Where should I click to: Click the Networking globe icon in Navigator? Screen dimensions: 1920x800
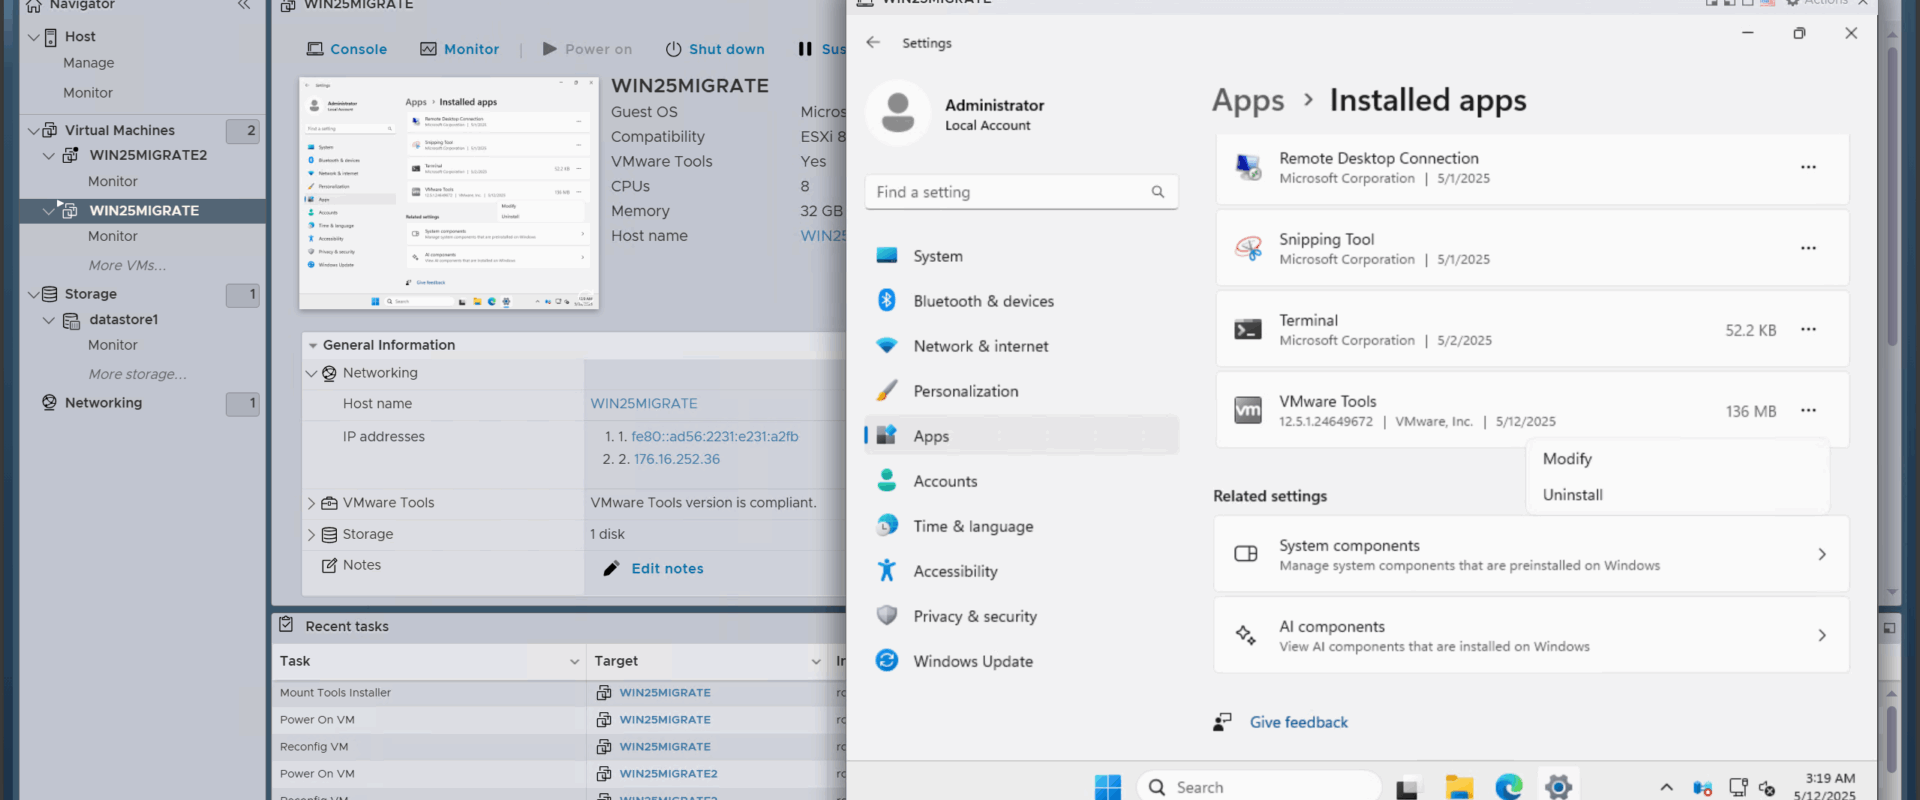pos(50,402)
